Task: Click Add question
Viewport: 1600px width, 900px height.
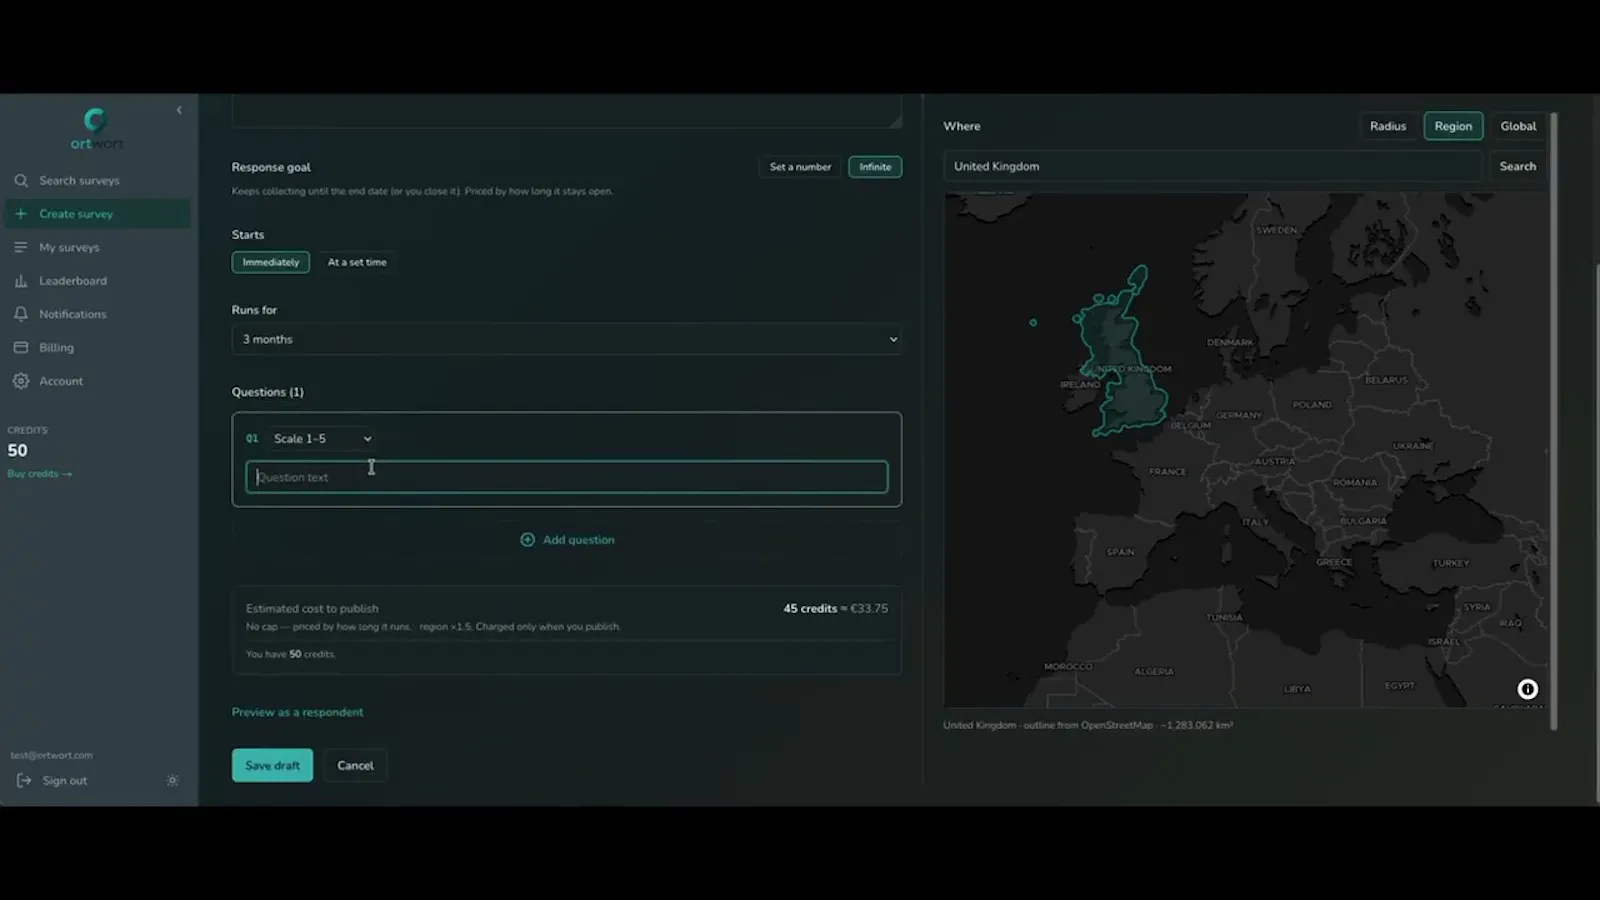Action: (567, 540)
